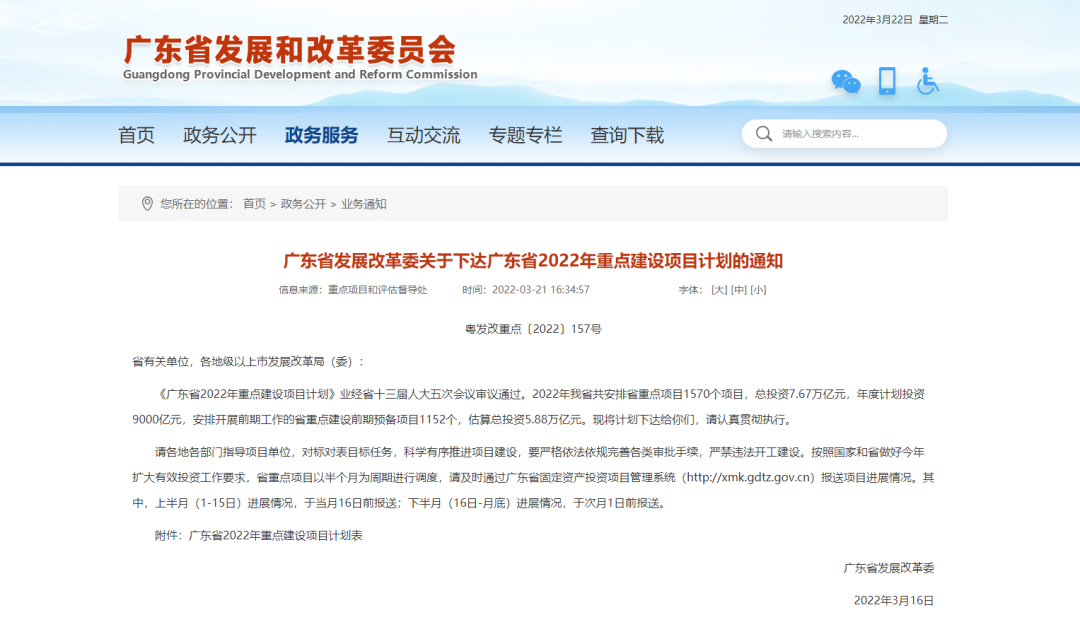Open the 互动交流 navigation item

[x=424, y=135]
